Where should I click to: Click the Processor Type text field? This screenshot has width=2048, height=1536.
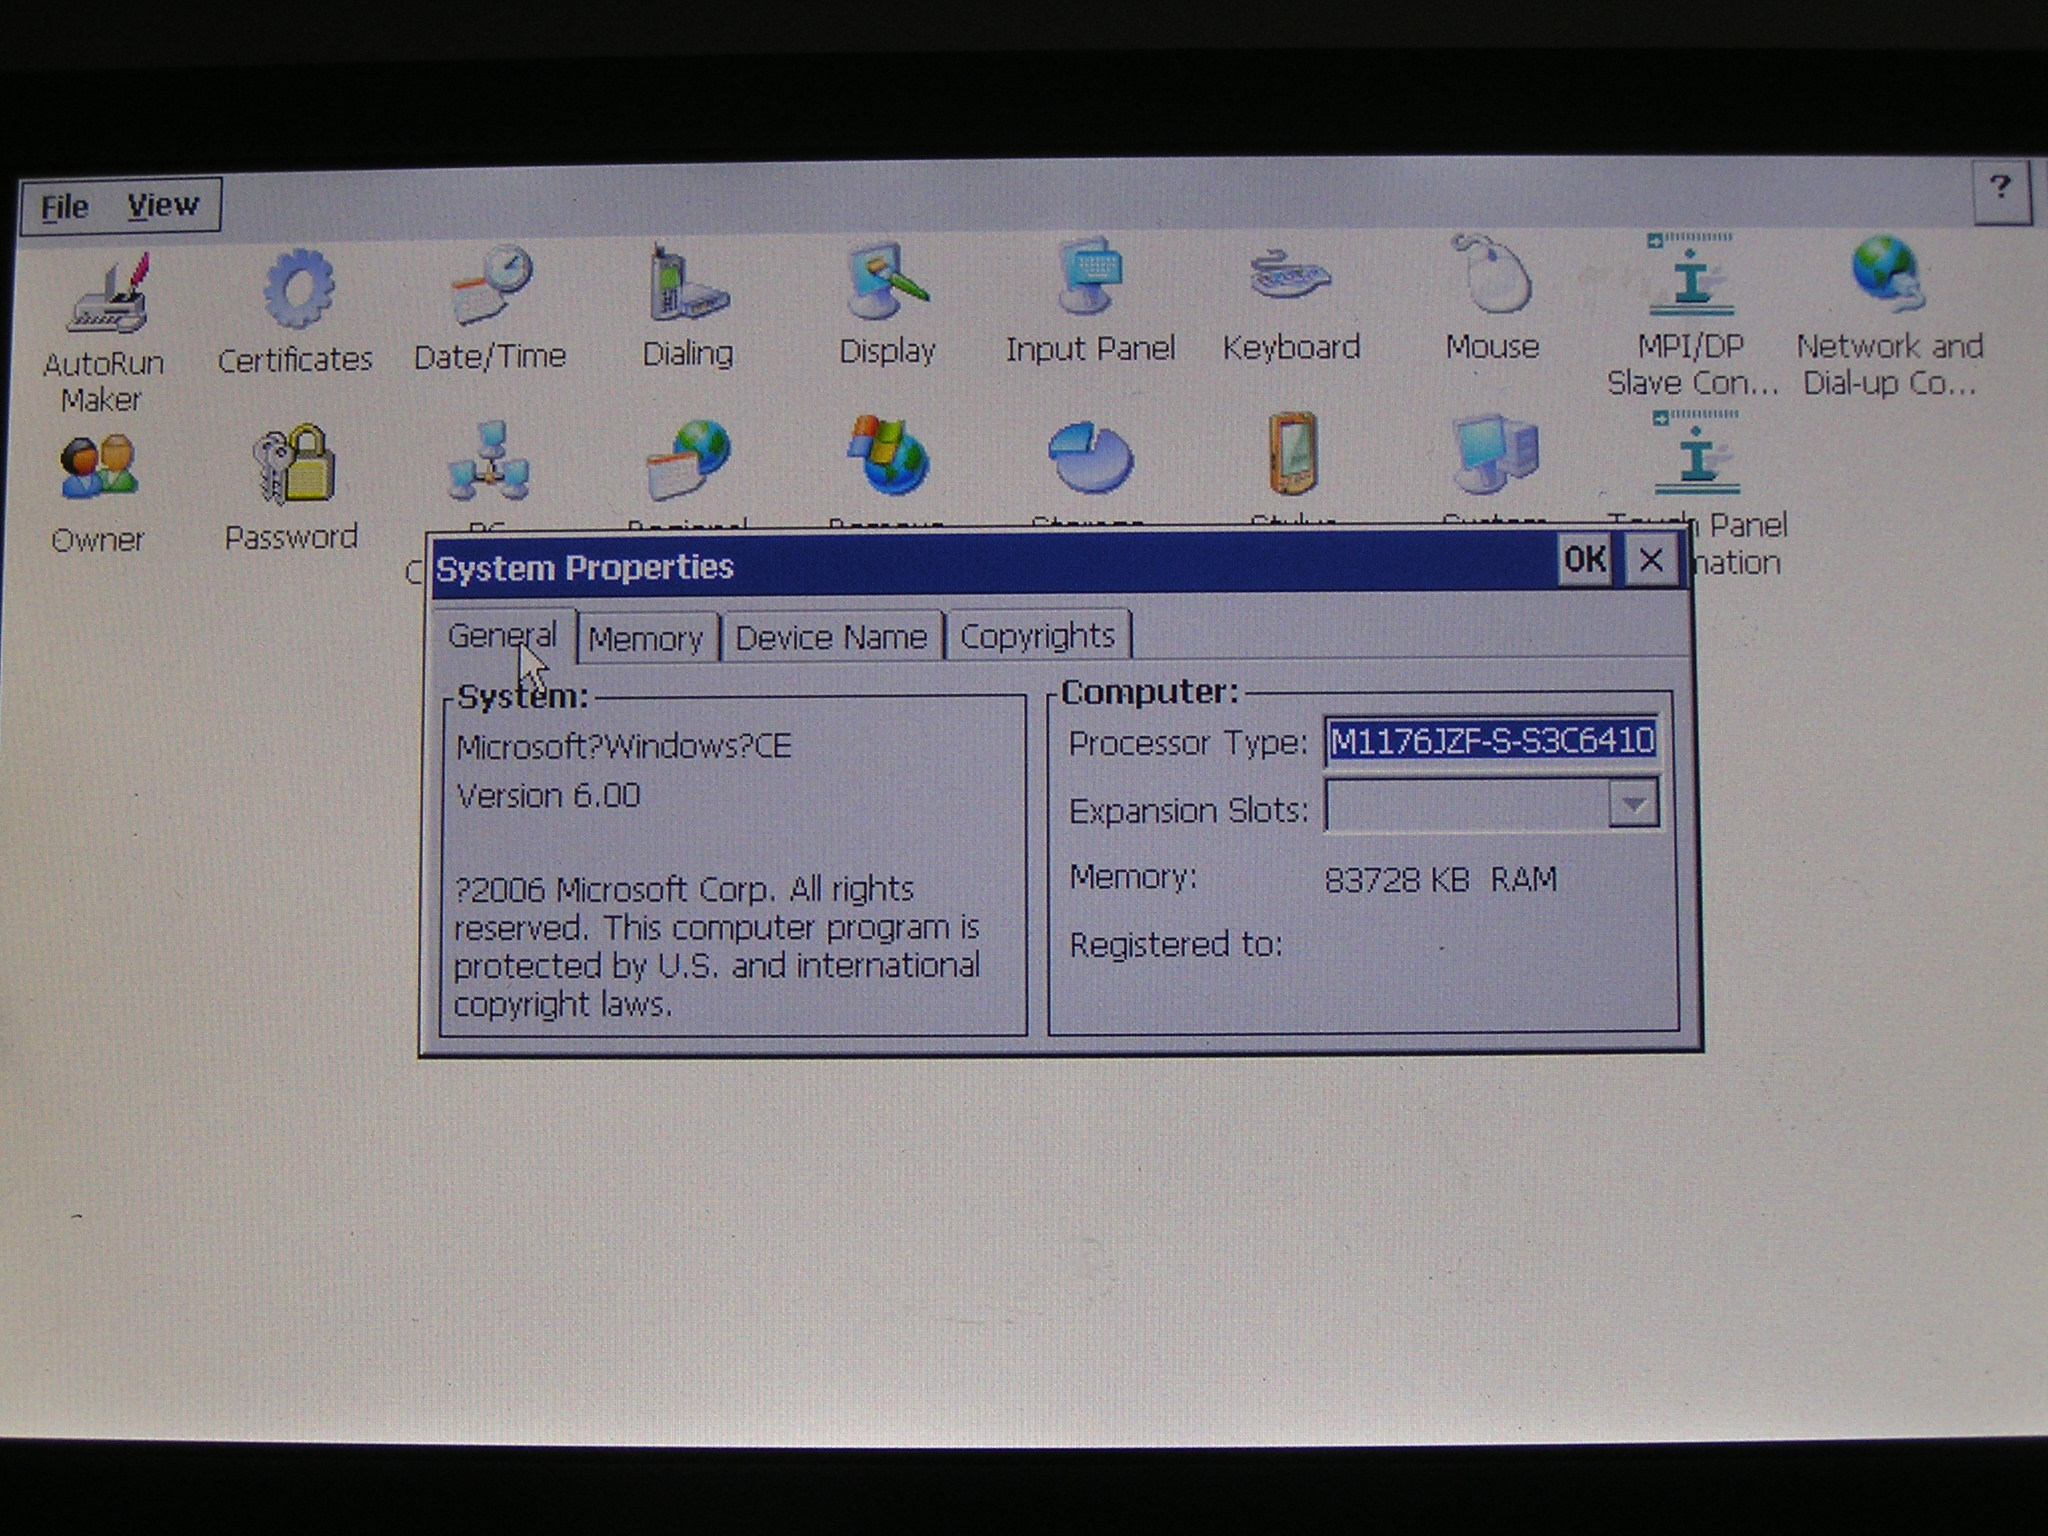tap(1490, 742)
